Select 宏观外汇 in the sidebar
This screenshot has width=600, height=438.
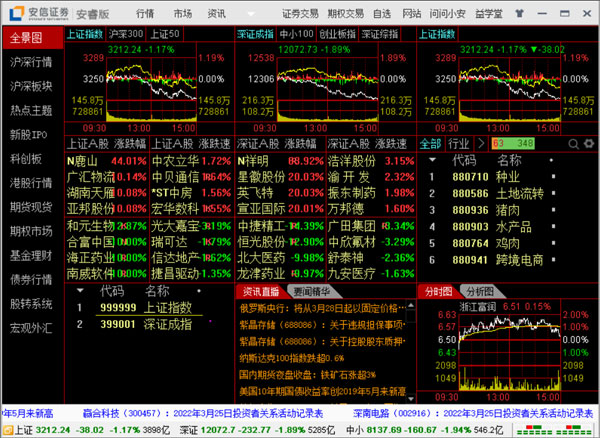point(31,328)
